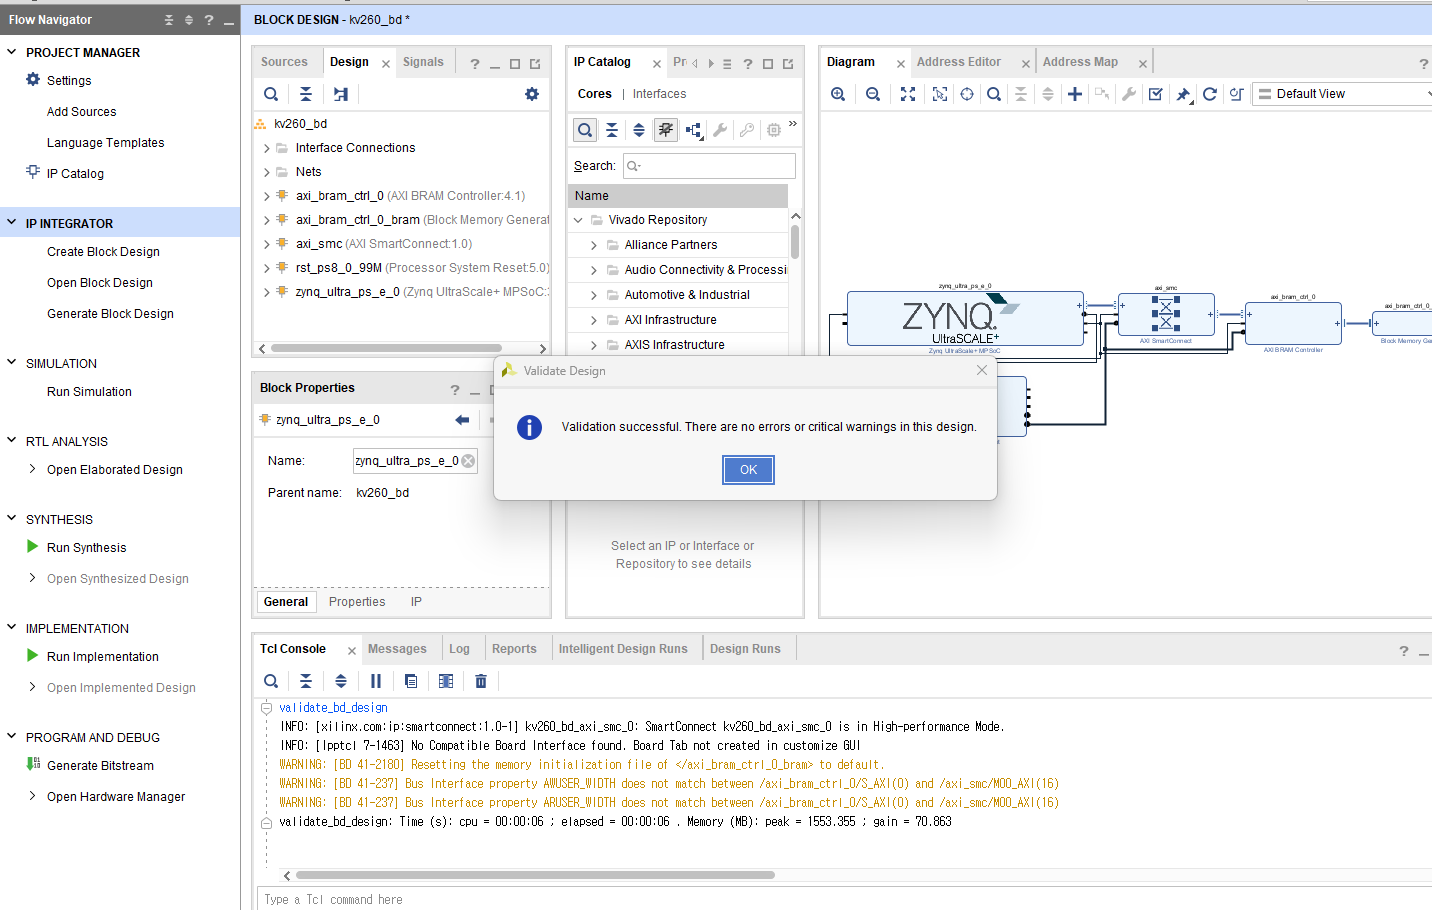Toggle hide incompatible IP filter button
Image resolution: width=1432 pixels, height=910 pixels.
point(666,130)
